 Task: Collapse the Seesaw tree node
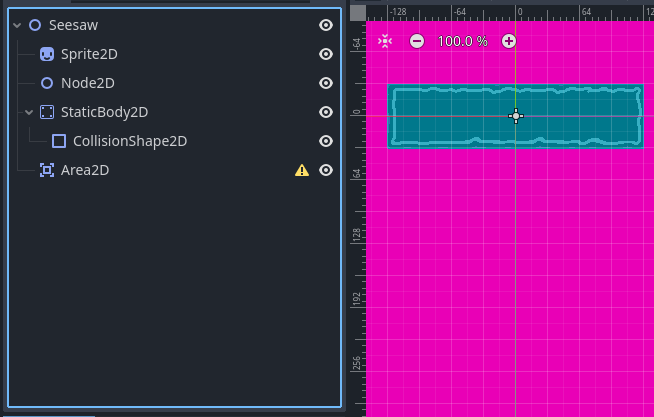(17, 25)
